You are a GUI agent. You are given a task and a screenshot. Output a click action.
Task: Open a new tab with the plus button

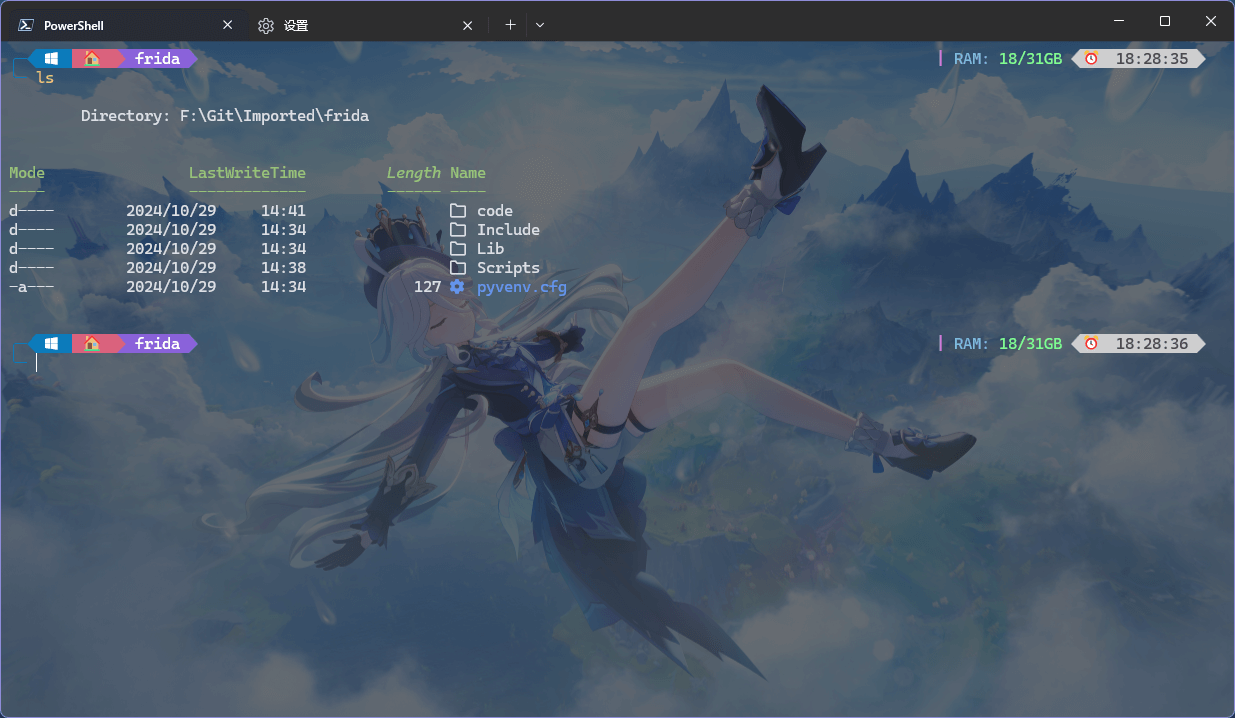[510, 25]
